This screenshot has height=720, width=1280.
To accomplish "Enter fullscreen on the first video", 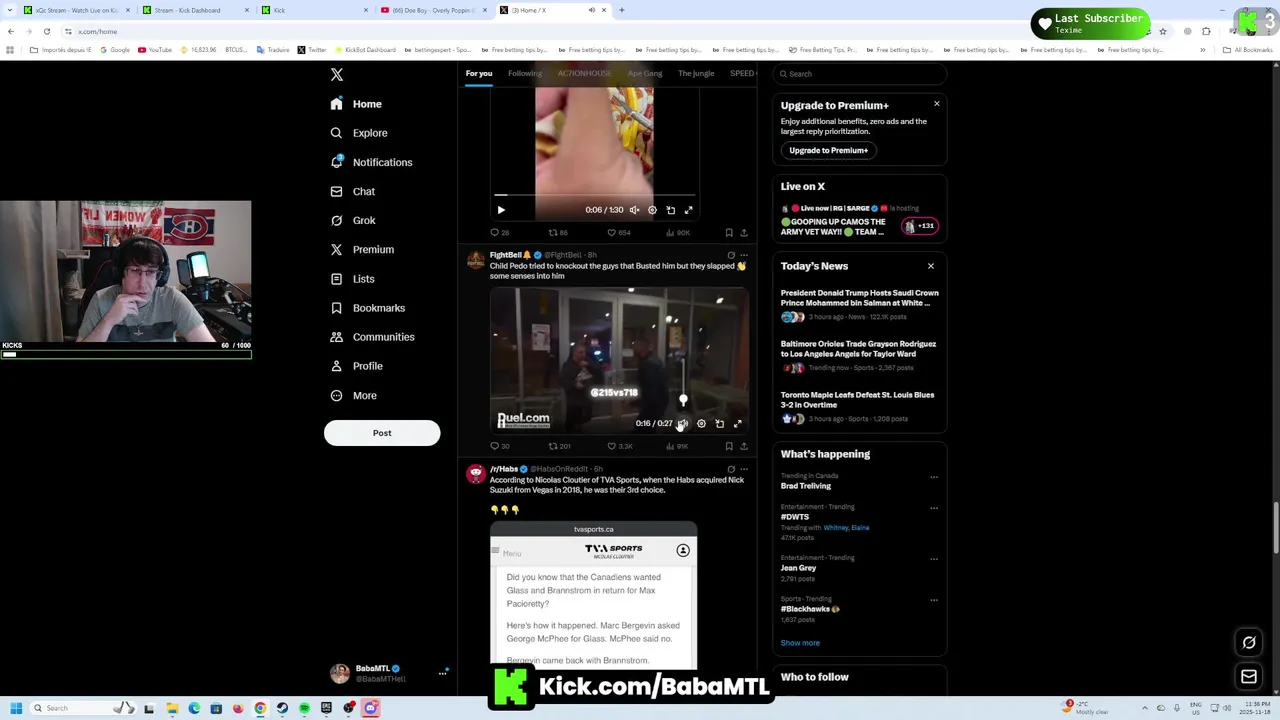I will tap(688, 210).
